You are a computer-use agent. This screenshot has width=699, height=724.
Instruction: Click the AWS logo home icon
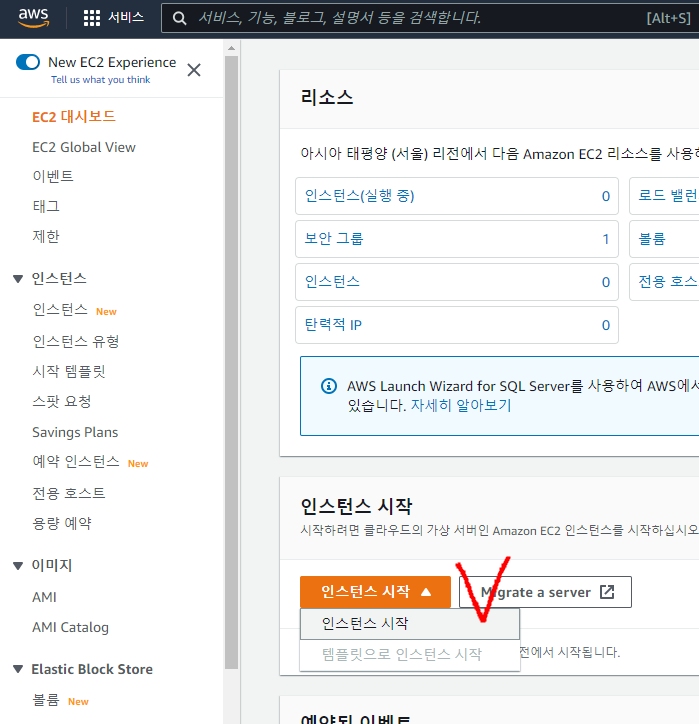point(33,18)
